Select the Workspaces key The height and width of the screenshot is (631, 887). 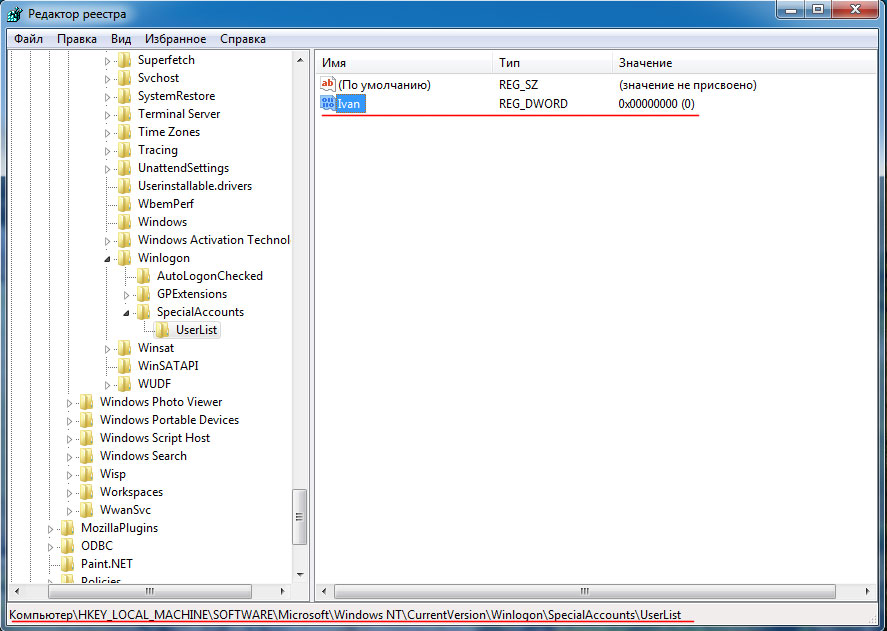coord(131,492)
